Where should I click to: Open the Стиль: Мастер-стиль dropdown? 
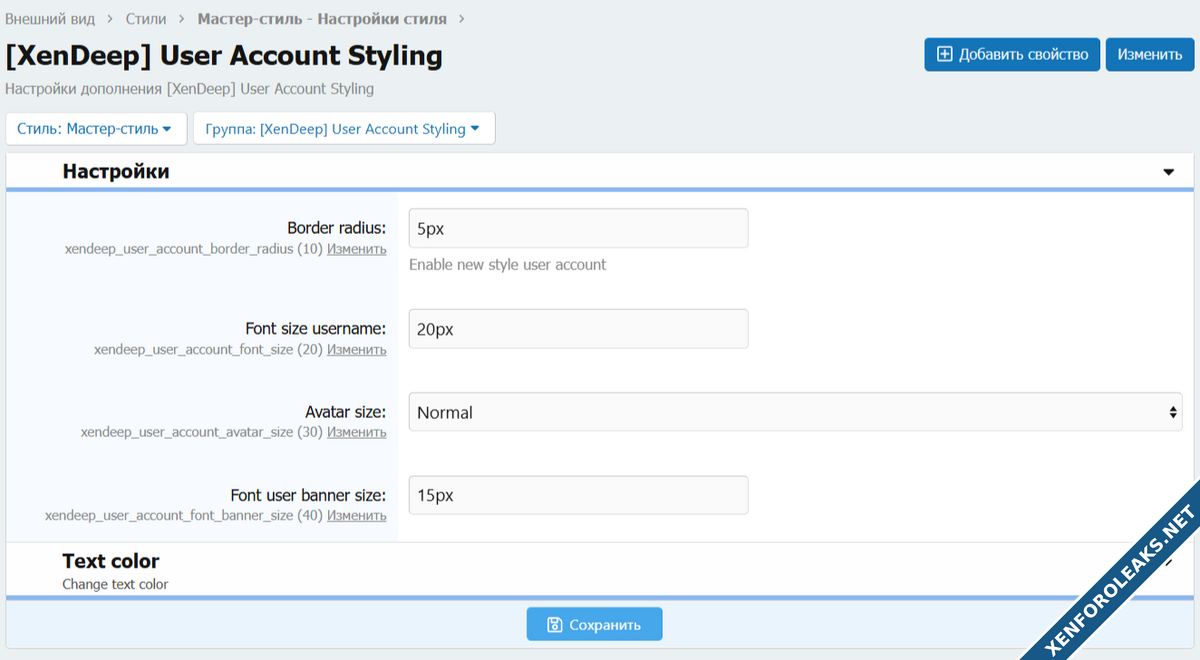click(95, 129)
